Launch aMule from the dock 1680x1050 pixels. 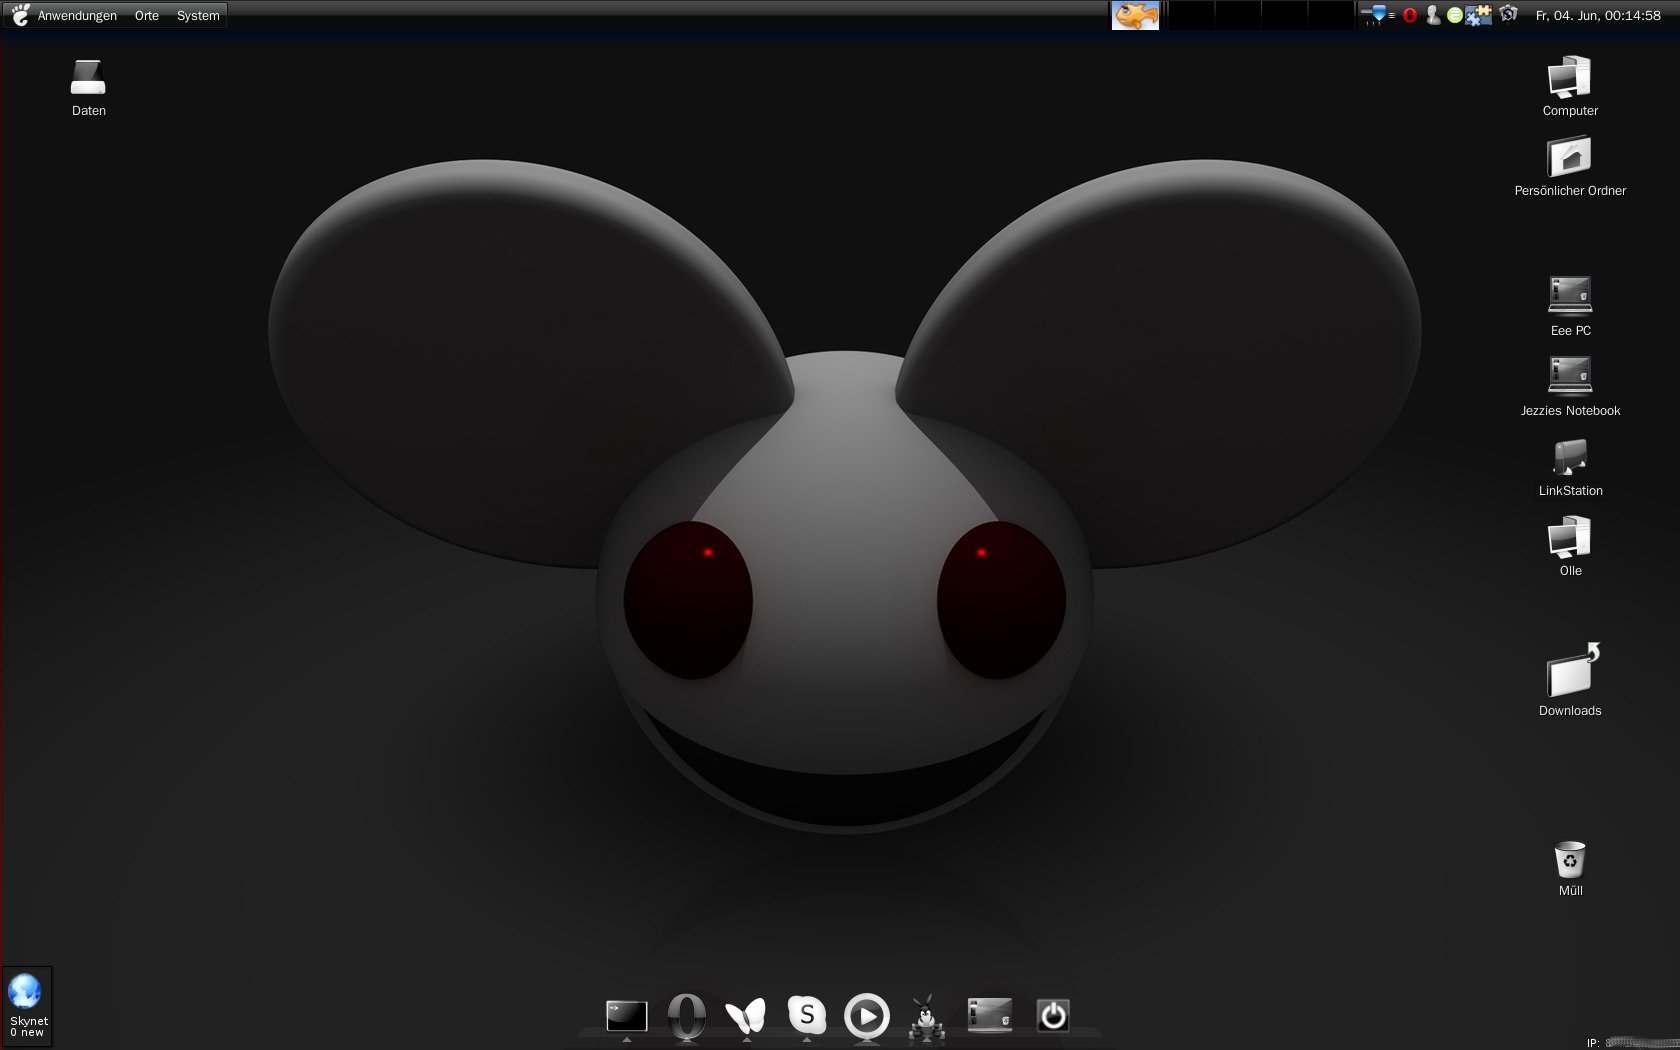pyautogui.click(x=927, y=1016)
